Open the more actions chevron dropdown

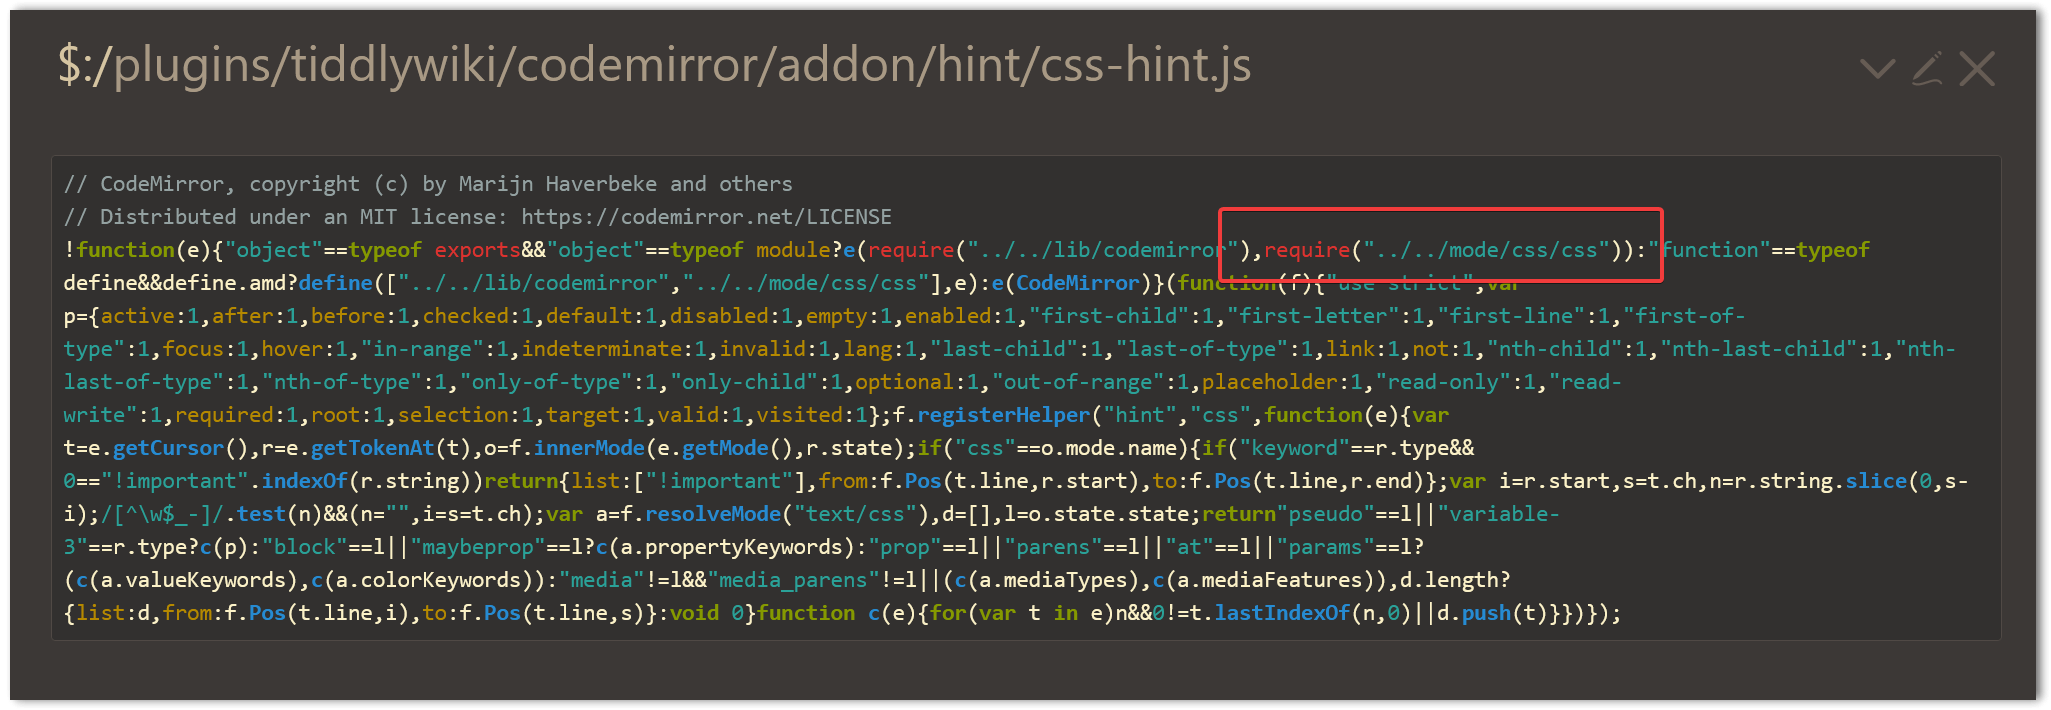coord(1877,69)
